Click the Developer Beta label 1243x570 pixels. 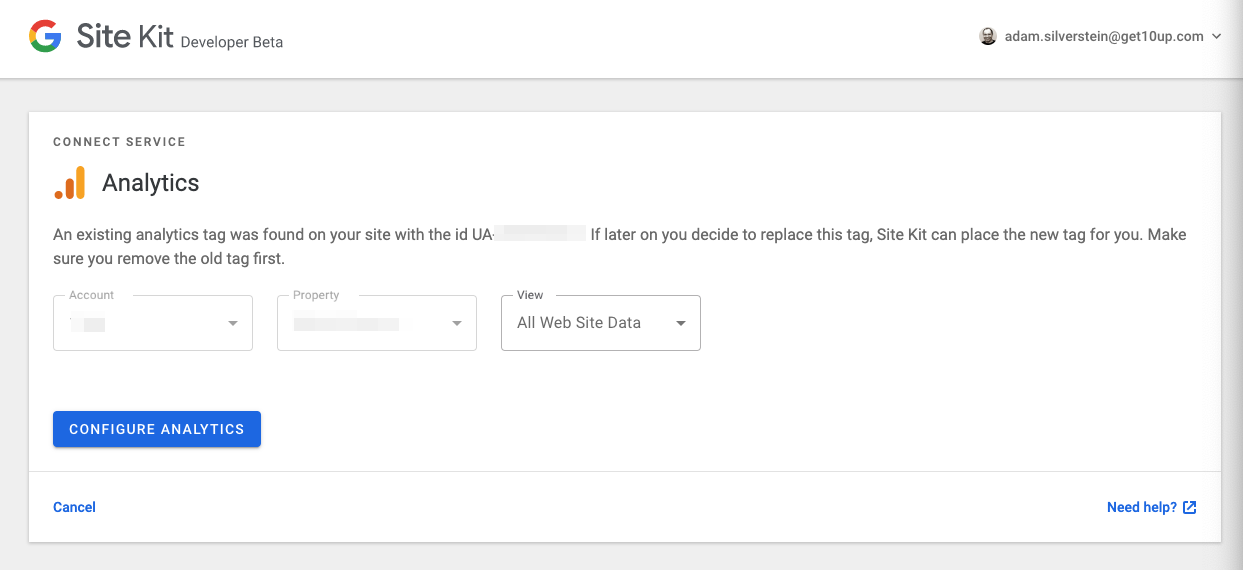coord(232,42)
